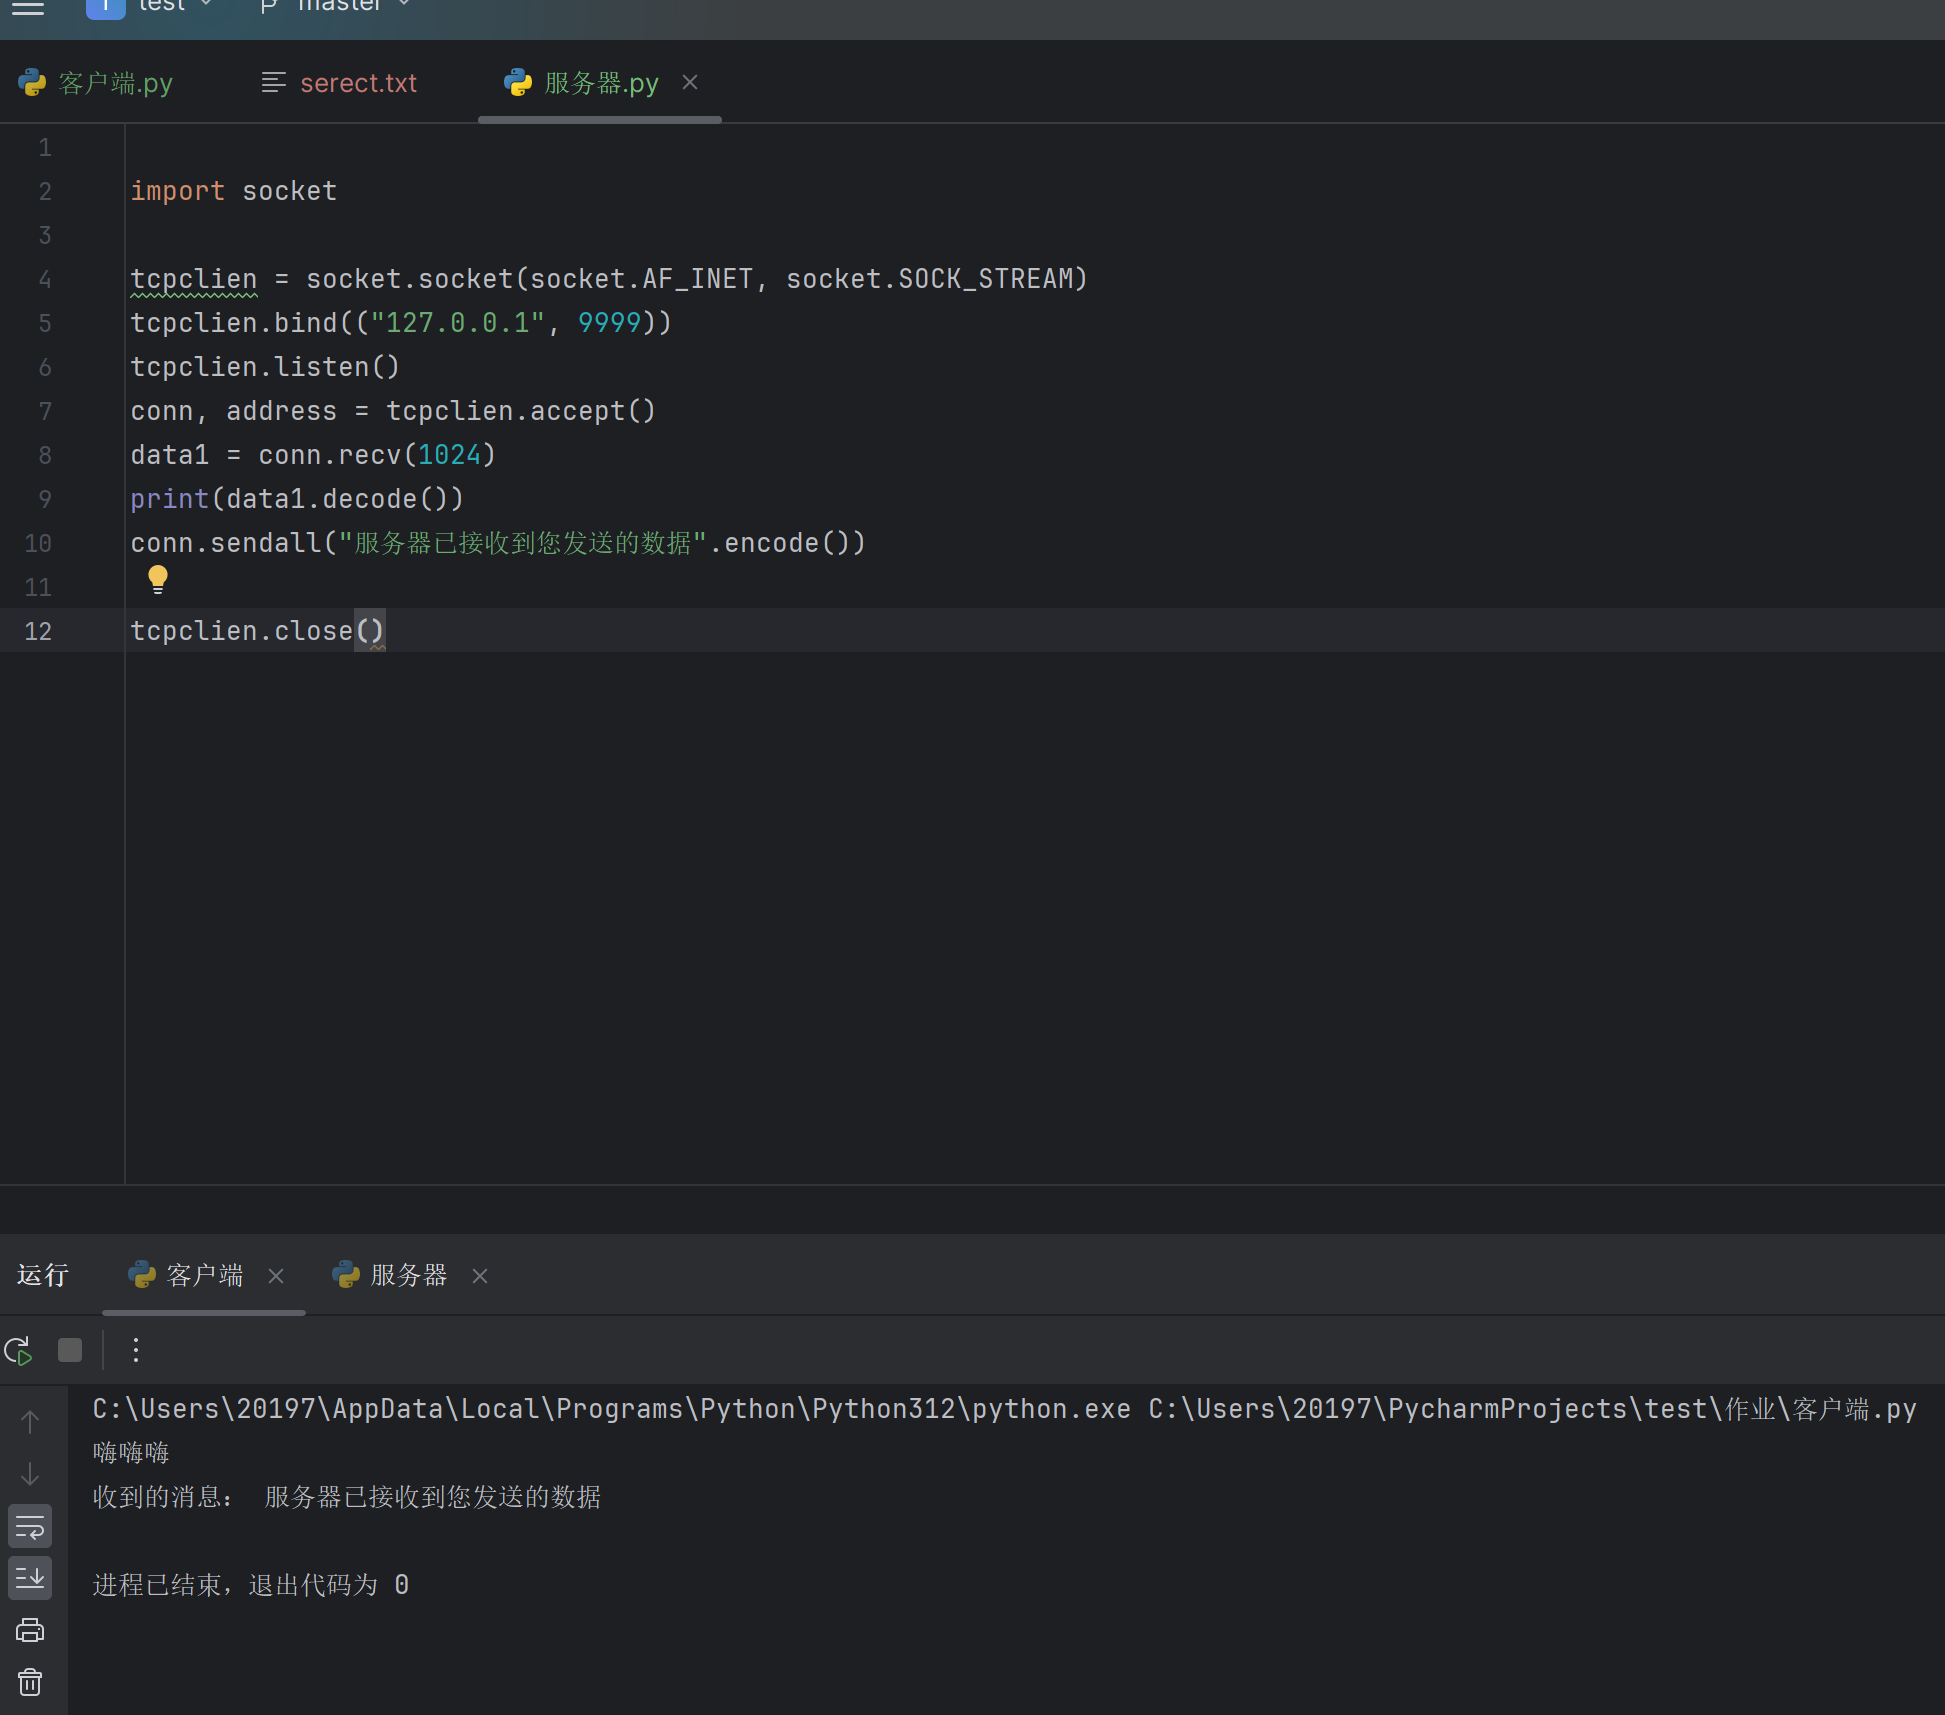The width and height of the screenshot is (1945, 1715).
Task: Toggle soft-wrap in the console
Action: [29, 1526]
